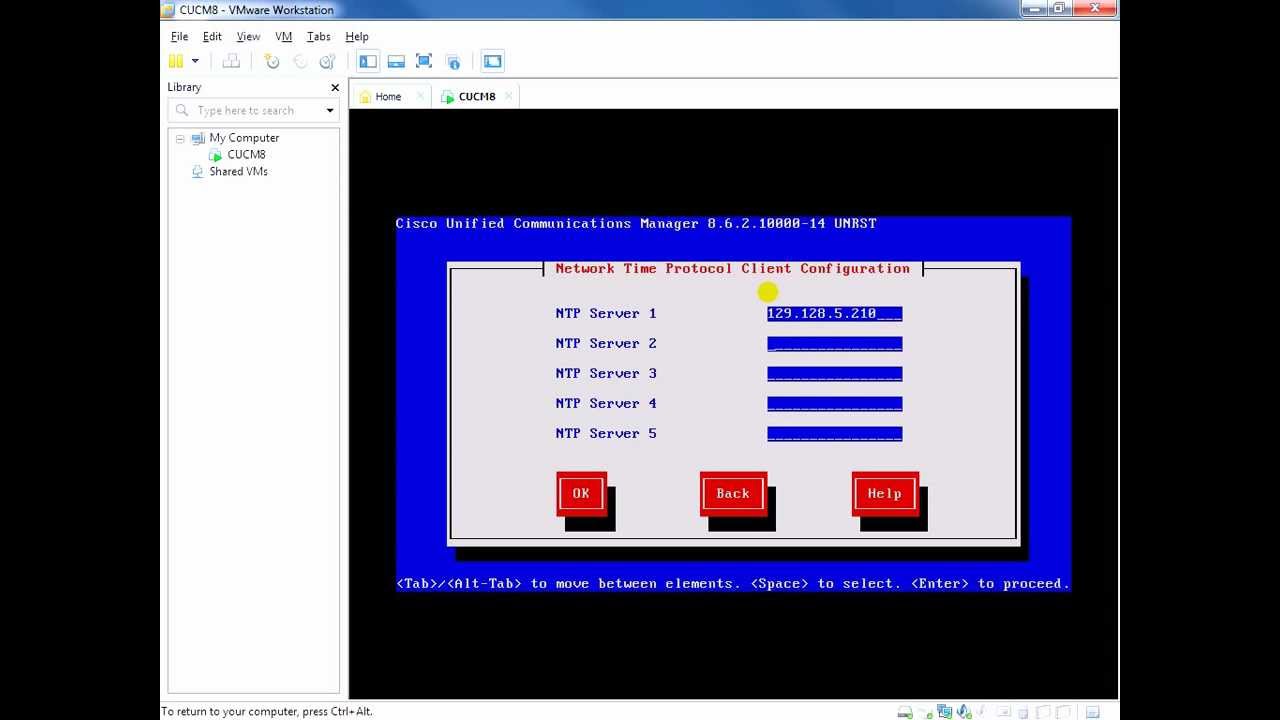
Task: Click the 'NTP Server 1' label
Action: click(x=606, y=313)
